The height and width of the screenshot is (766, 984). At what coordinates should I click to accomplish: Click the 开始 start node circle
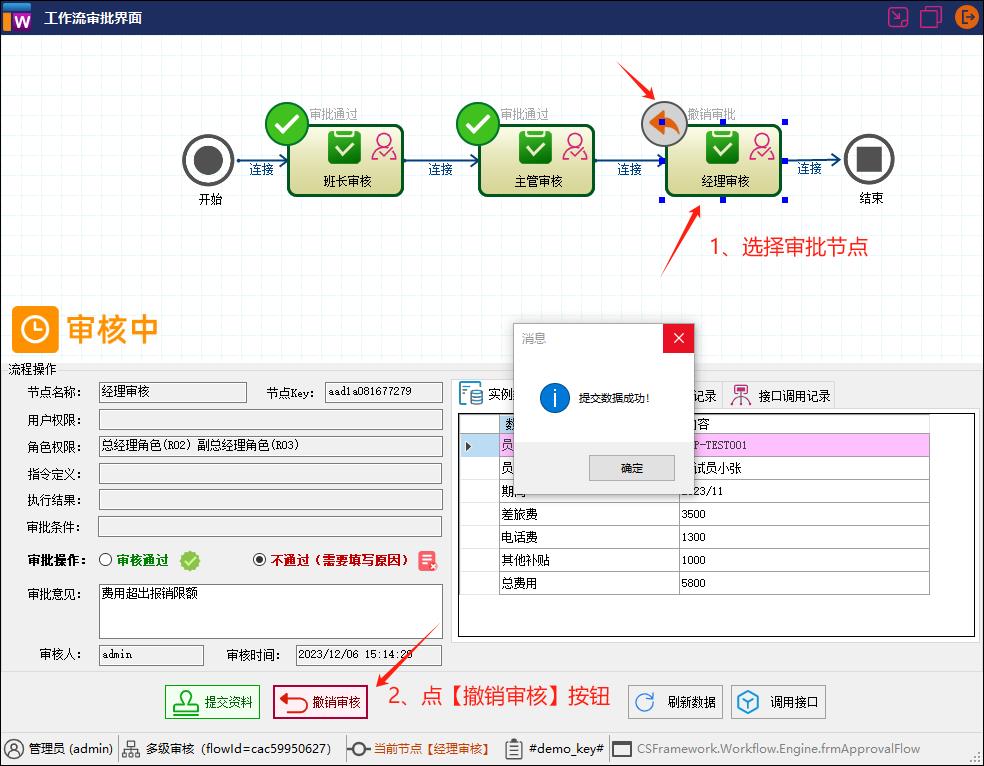point(208,160)
